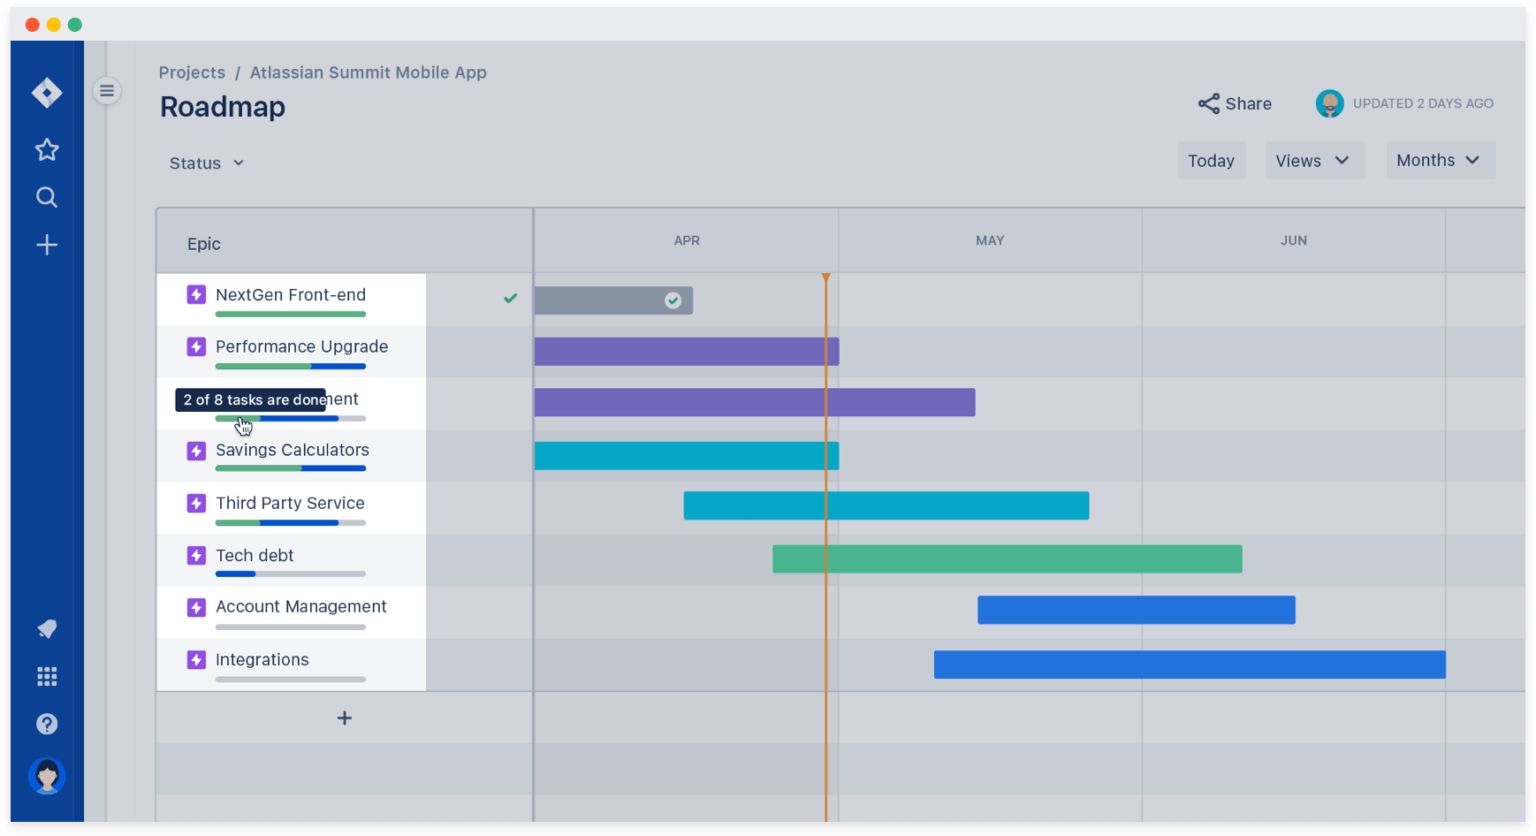The image size is (1536, 836).
Task: Click the progress bar under Tech debt
Action: click(x=291, y=574)
